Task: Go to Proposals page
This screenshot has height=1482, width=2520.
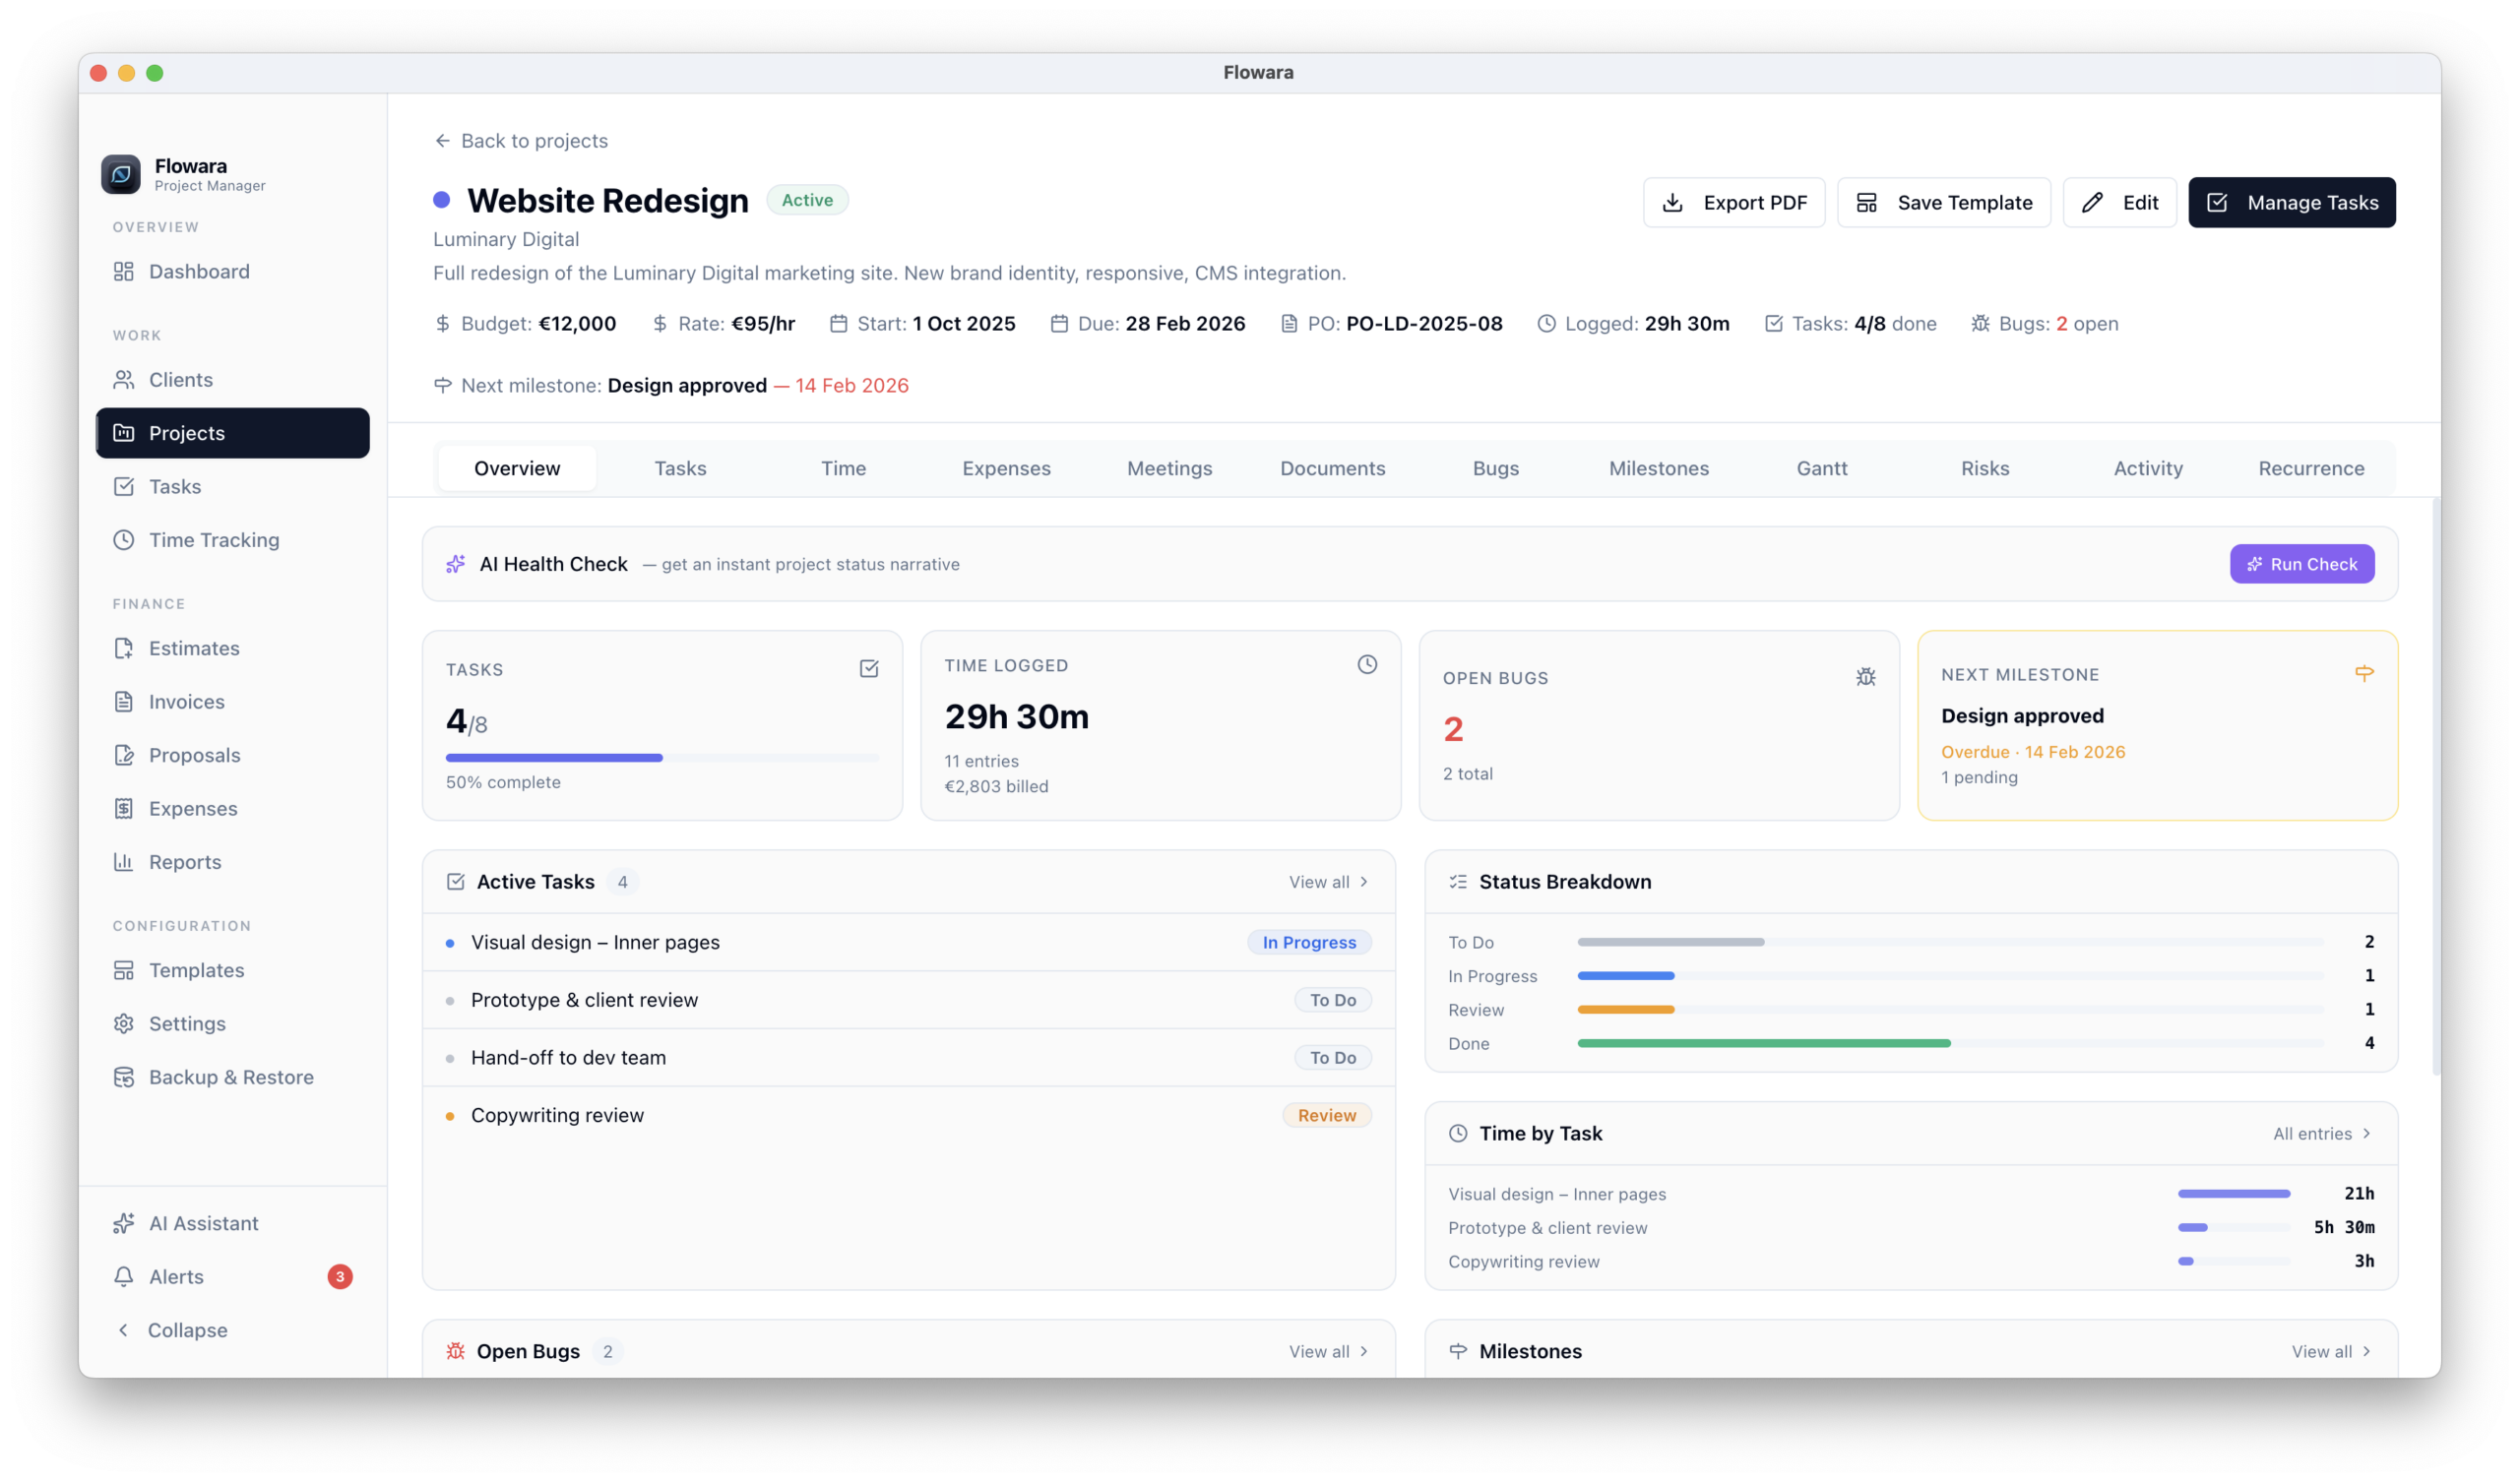Action: [x=232, y=755]
